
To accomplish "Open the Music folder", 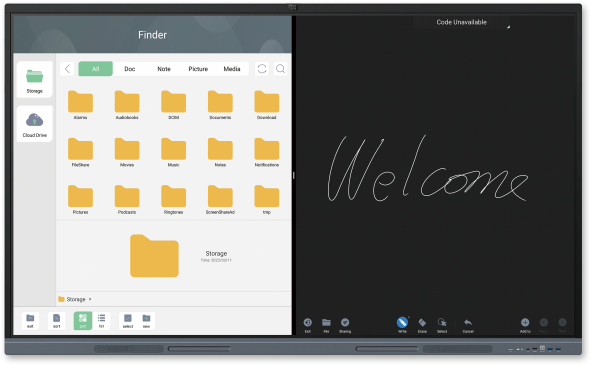I will [x=173, y=152].
